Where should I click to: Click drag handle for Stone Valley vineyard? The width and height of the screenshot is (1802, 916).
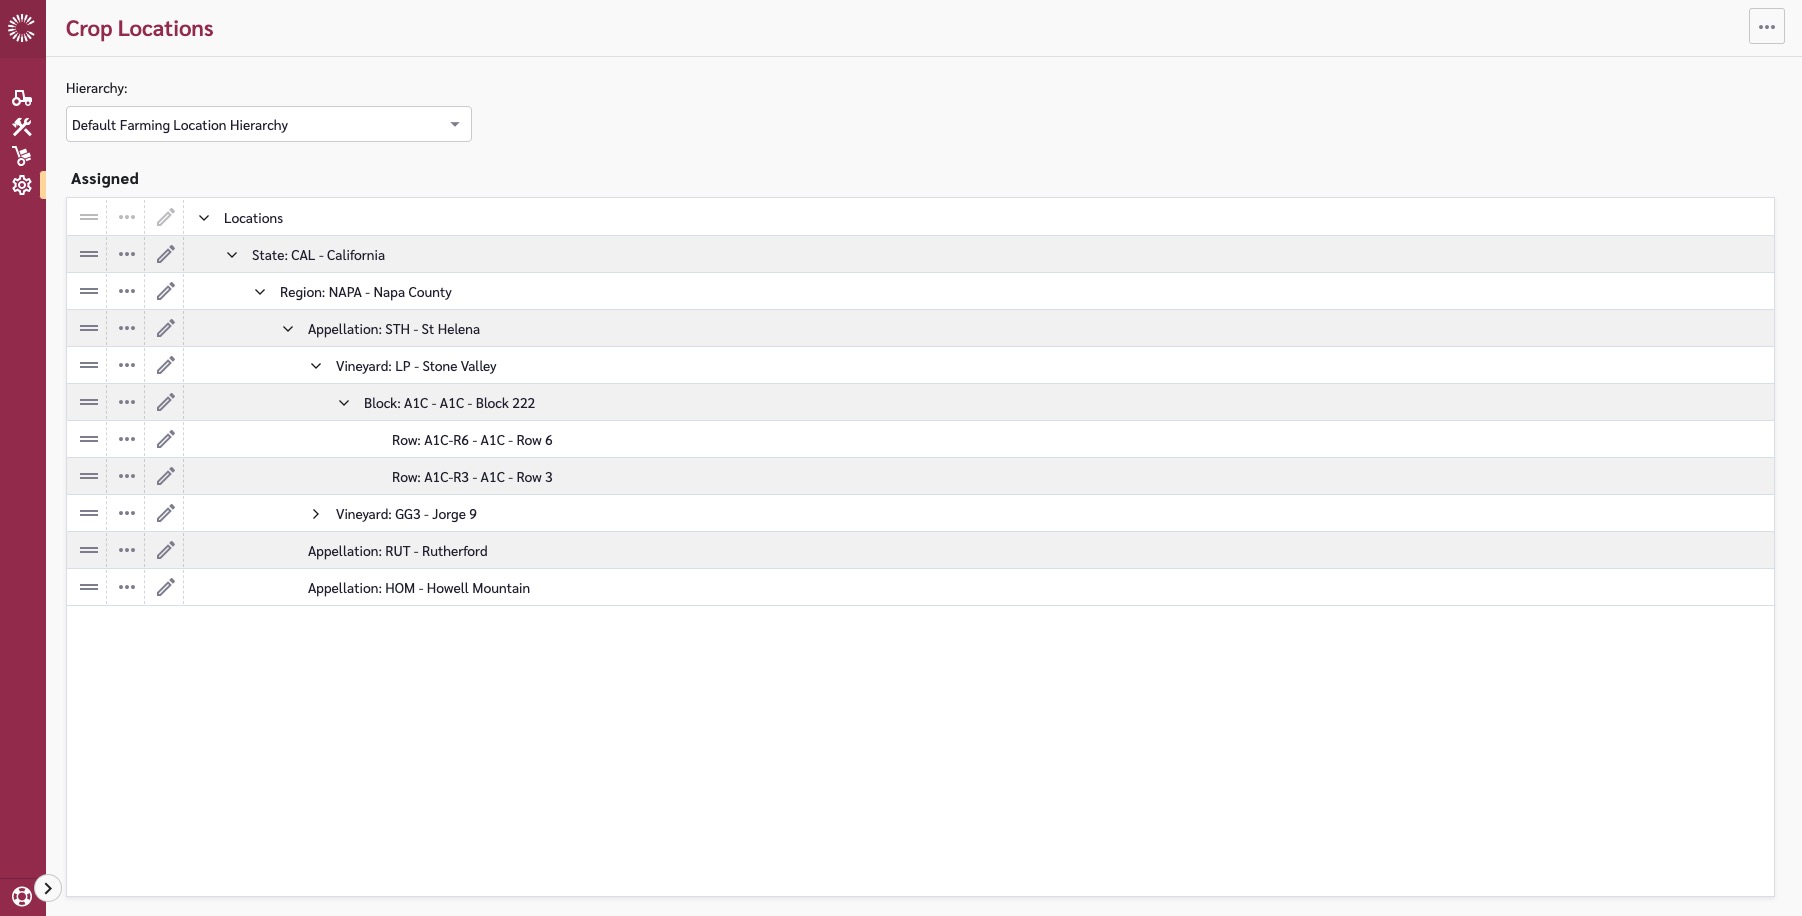point(89,366)
